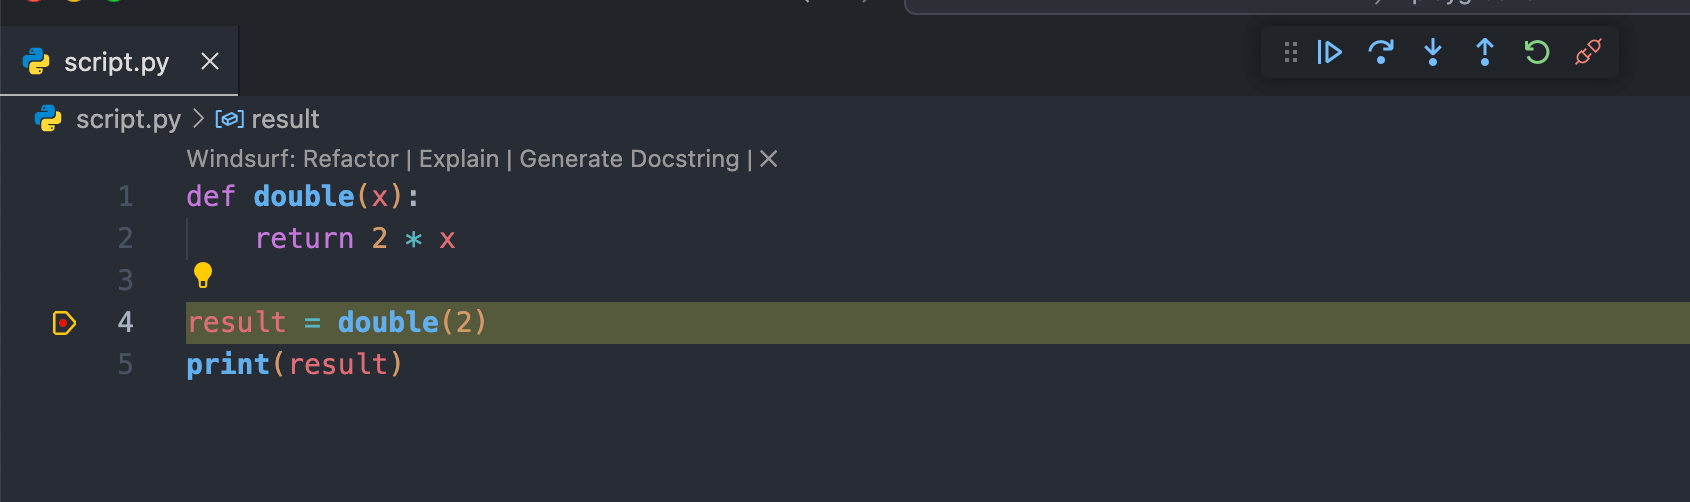Grab the debug toolbar drag handle
This screenshot has width=1690, height=502.
pyautogui.click(x=1291, y=52)
